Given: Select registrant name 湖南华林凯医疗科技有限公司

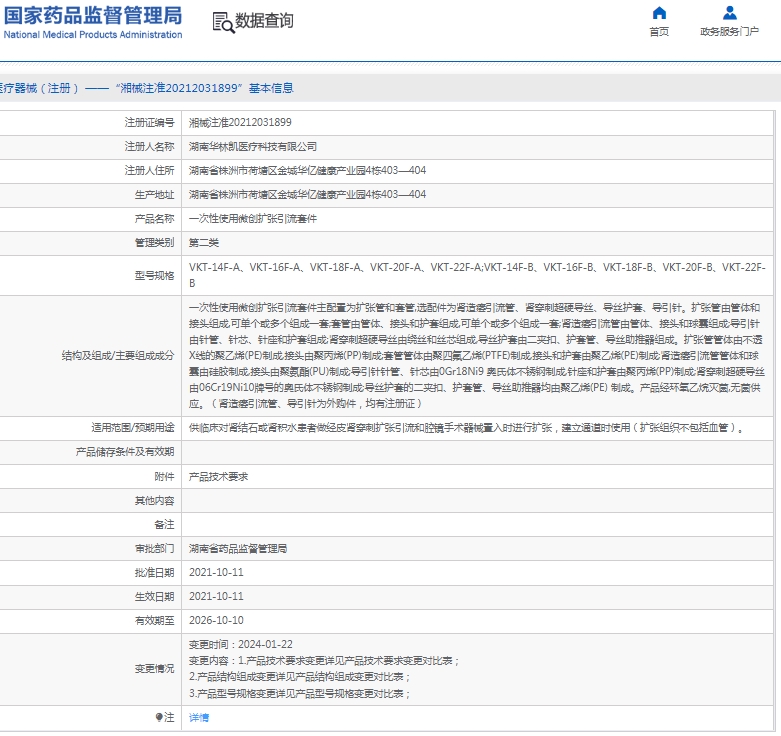Looking at the screenshot, I should (x=253, y=146).
